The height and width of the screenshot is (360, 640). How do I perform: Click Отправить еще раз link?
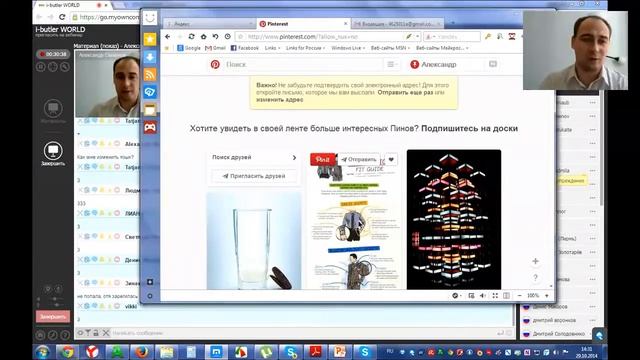click(x=405, y=93)
